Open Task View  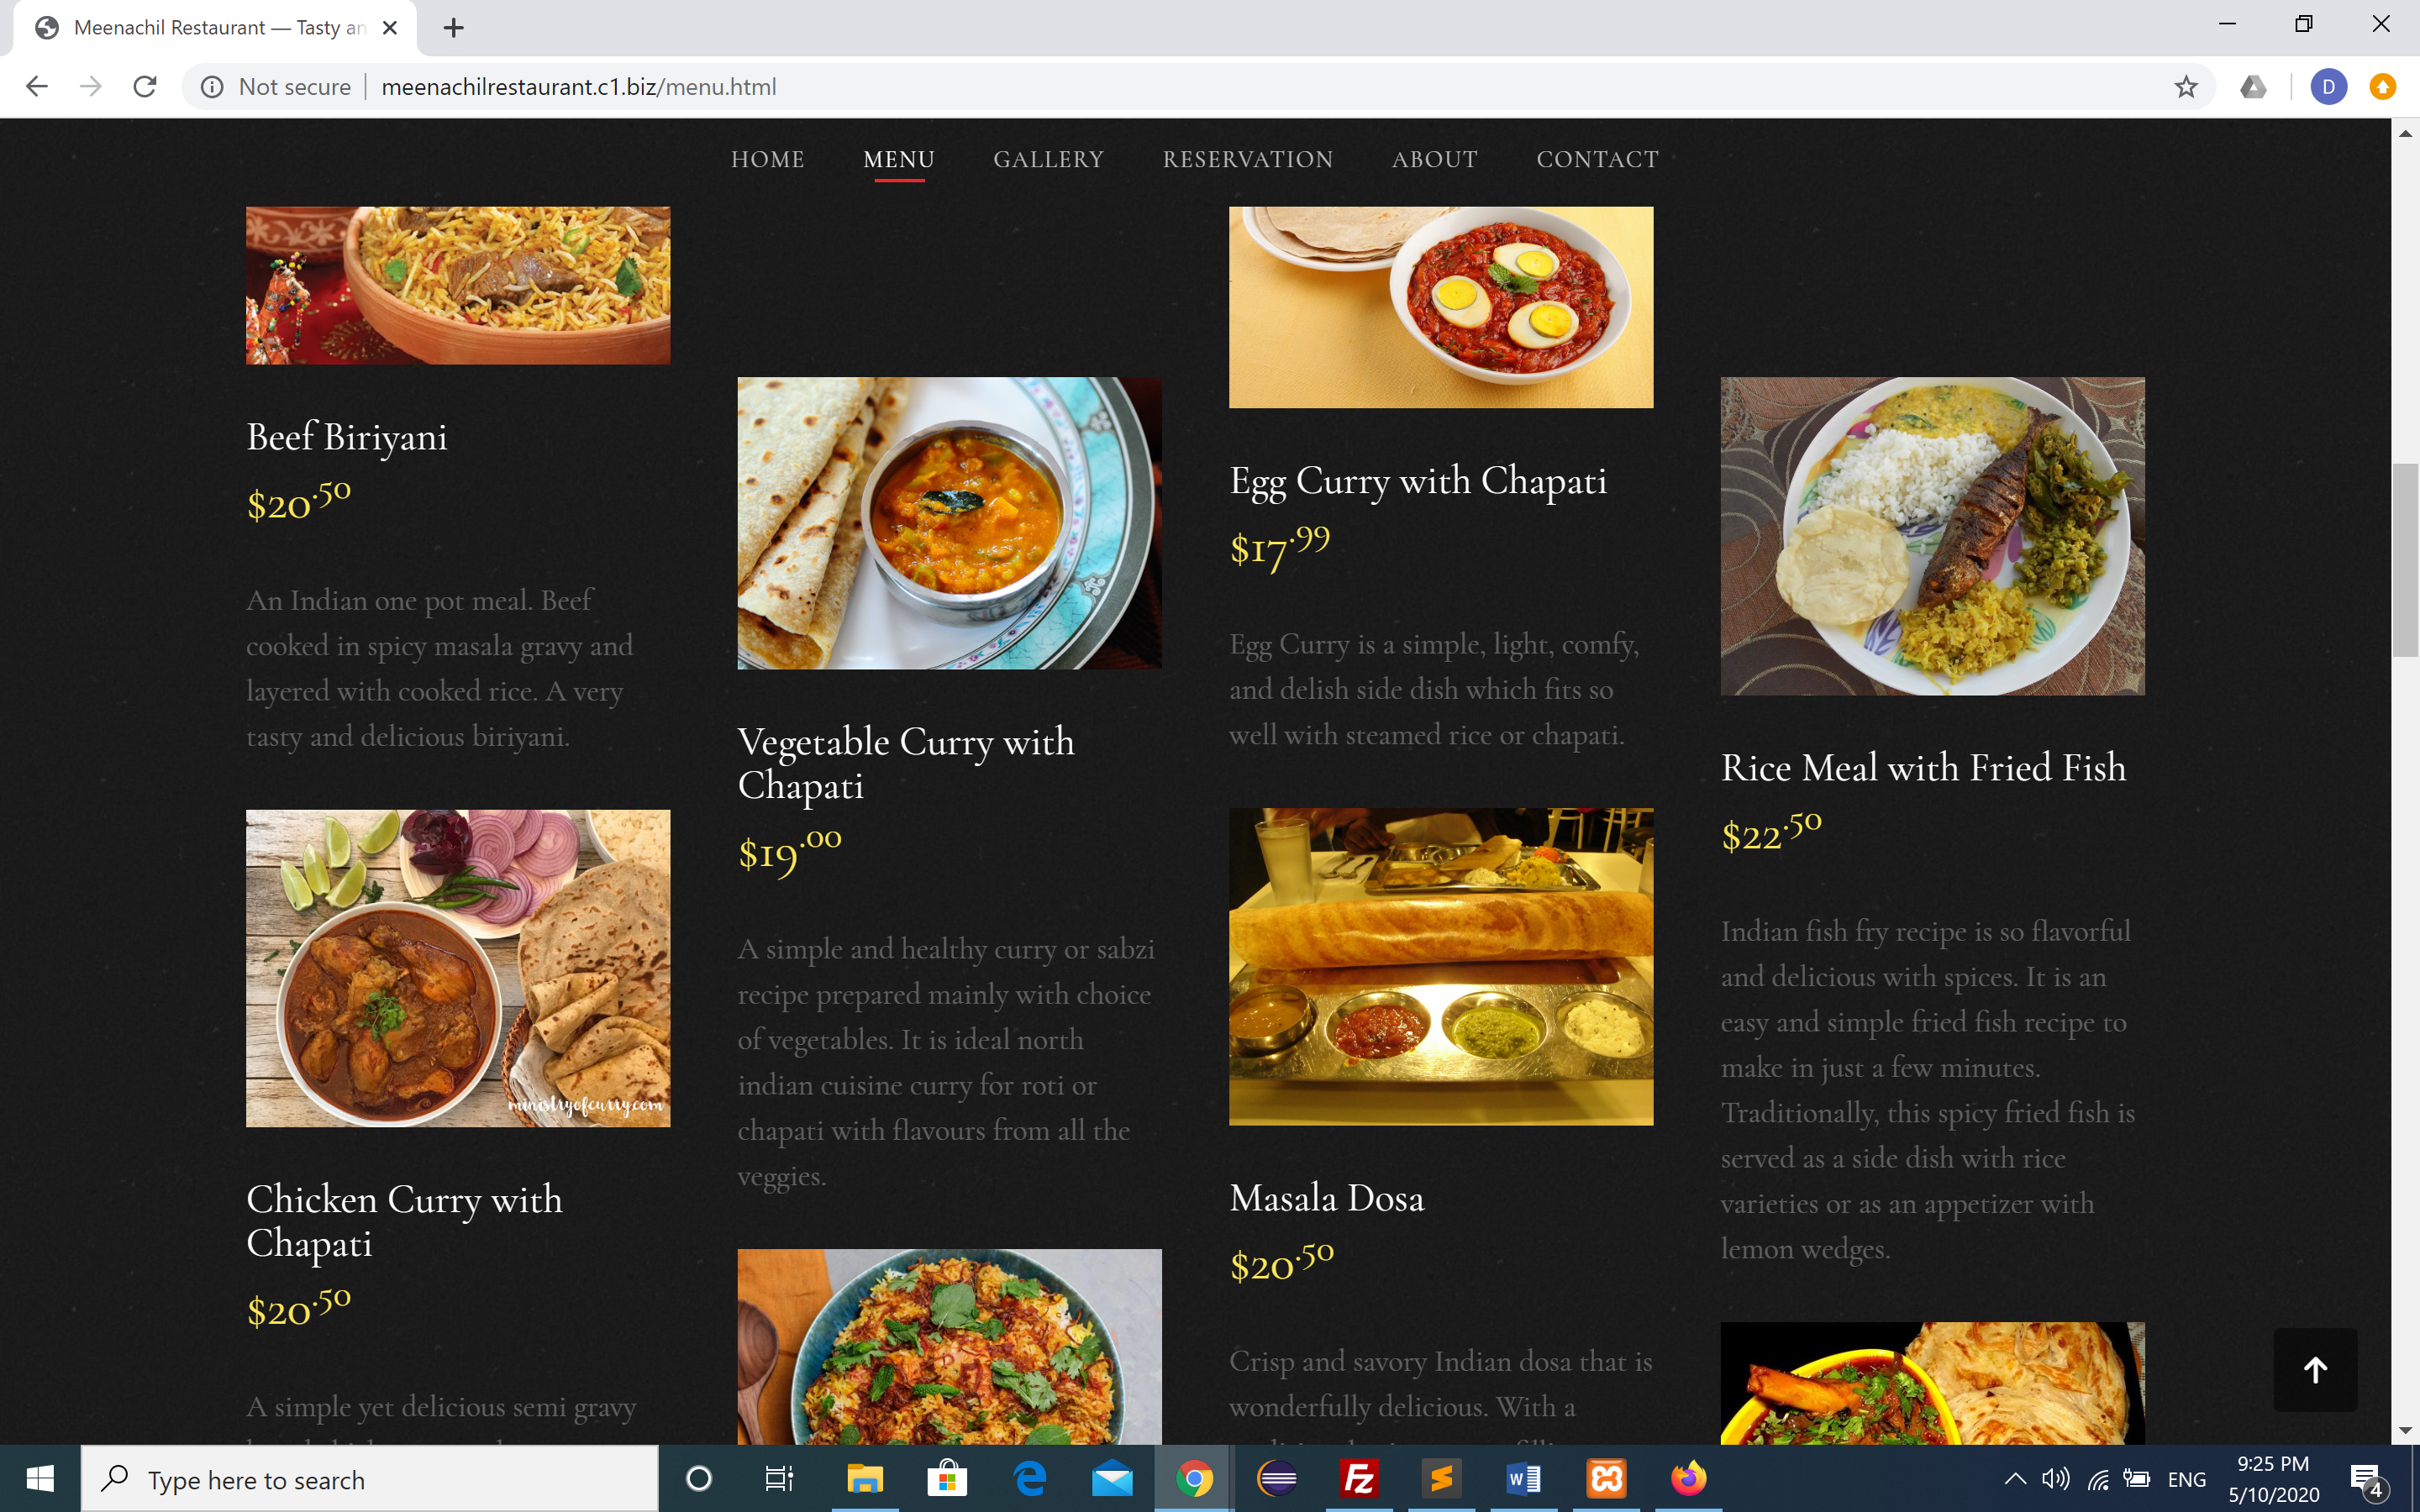[x=779, y=1478]
